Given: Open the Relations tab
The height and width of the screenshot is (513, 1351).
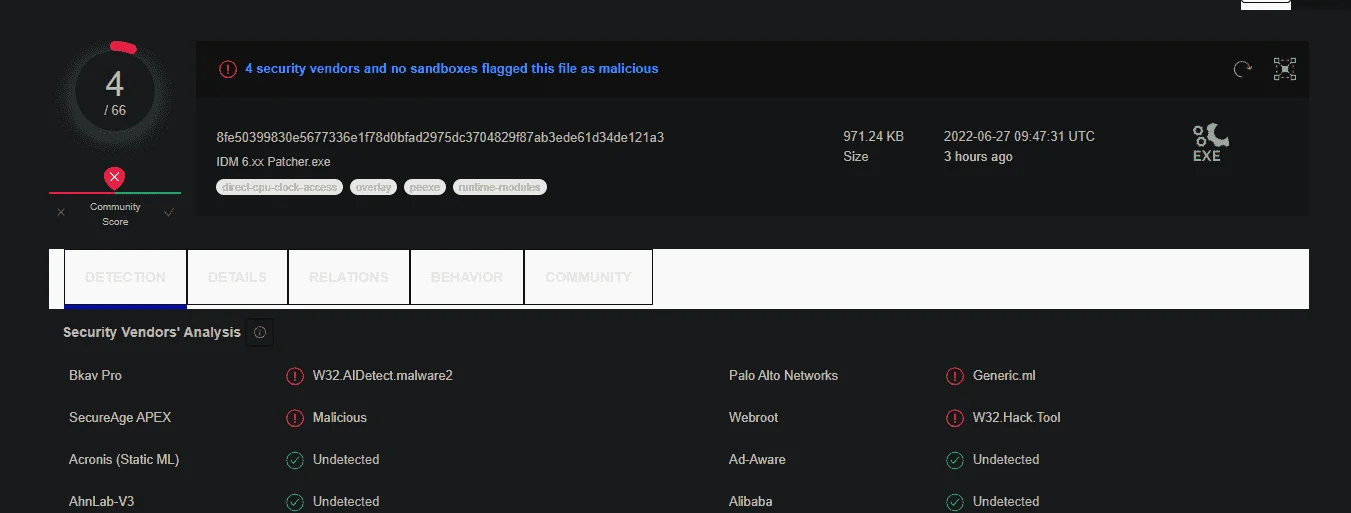Looking at the screenshot, I should tap(349, 277).
